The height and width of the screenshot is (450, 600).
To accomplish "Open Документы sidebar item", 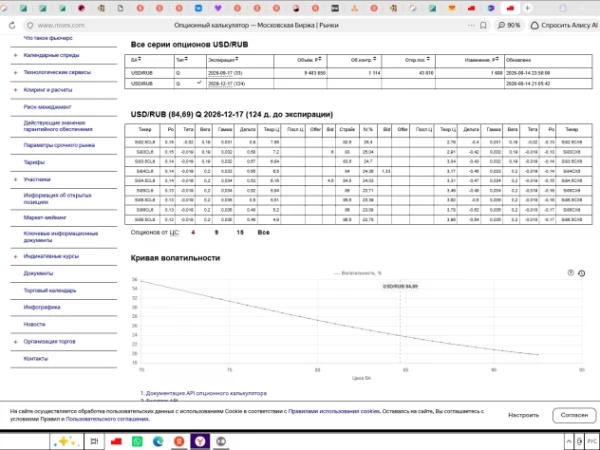I will pyautogui.click(x=38, y=273).
